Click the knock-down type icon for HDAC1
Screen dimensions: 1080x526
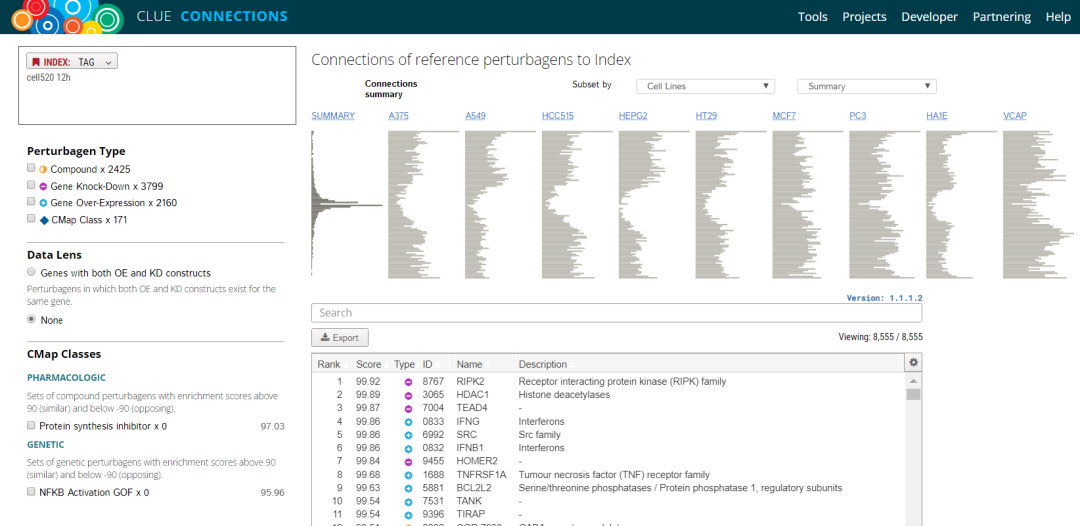pos(408,395)
